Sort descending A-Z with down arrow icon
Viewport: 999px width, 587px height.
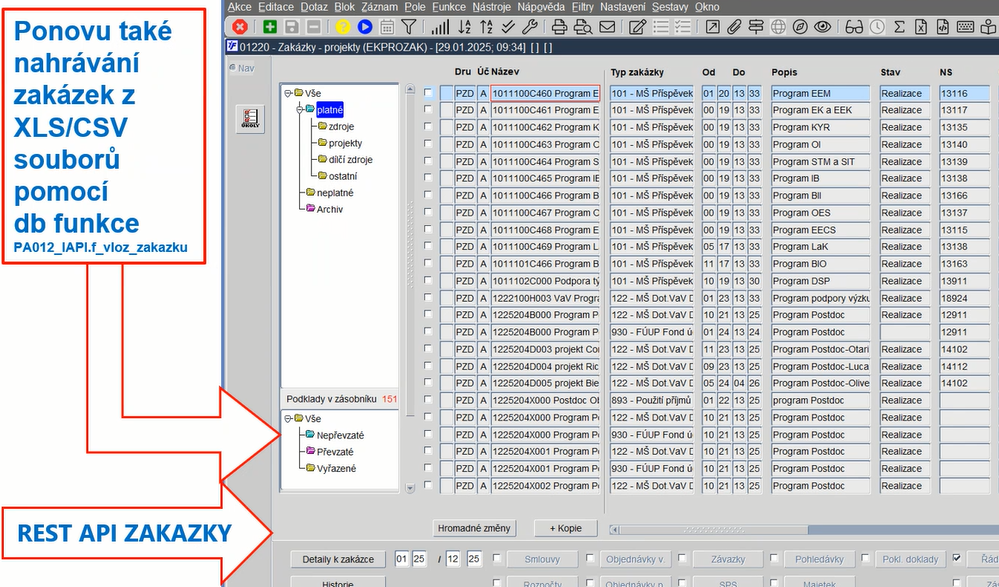coord(464,27)
